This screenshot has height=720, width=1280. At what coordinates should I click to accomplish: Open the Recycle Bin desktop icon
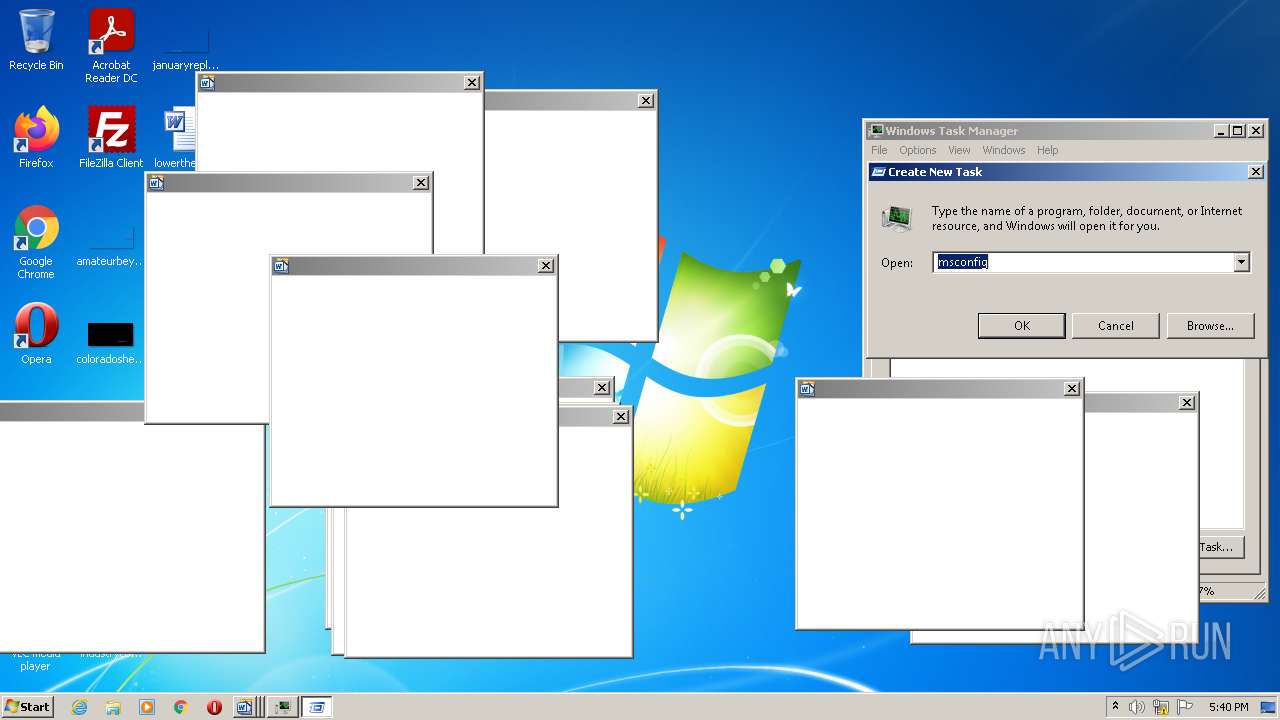(36, 40)
